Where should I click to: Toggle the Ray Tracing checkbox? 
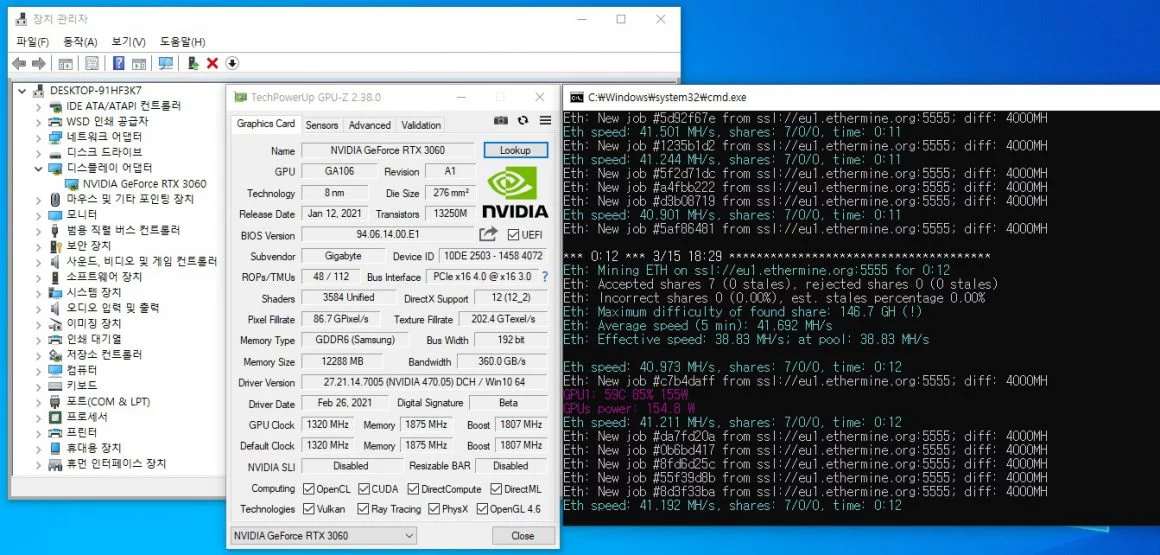[363, 509]
